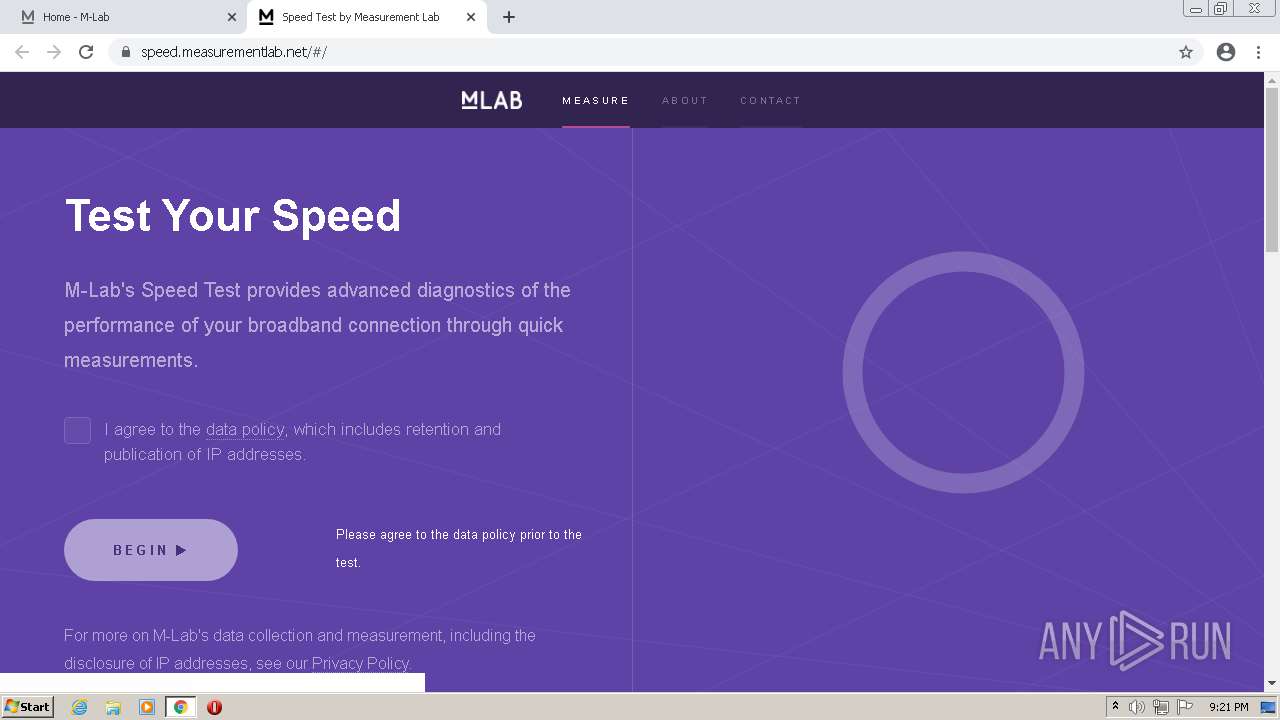The width and height of the screenshot is (1280, 720).
Task: Follow the data policy link
Action: pyautogui.click(x=245, y=429)
